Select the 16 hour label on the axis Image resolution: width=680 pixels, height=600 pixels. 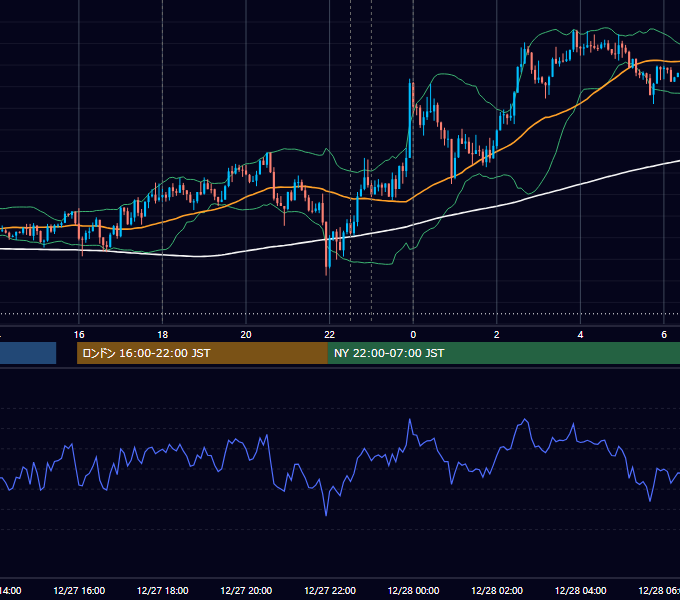[79, 334]
